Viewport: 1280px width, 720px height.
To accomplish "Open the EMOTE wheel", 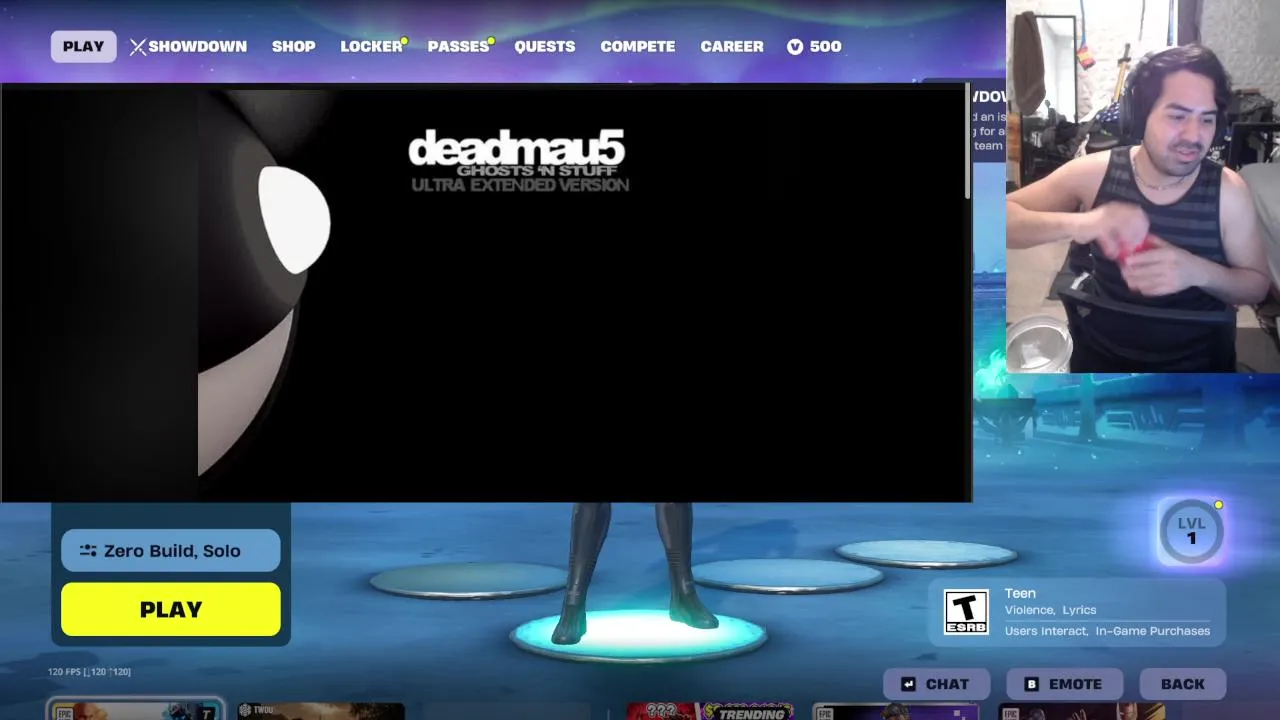I will pyautogui.click(x=1064, y=684).
